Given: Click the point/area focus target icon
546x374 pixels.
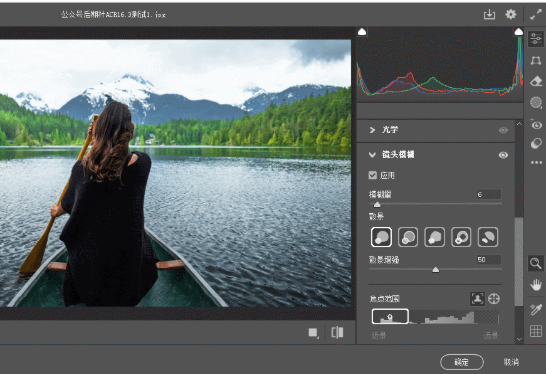Looking at the screenshot, I should pos(494,298).
